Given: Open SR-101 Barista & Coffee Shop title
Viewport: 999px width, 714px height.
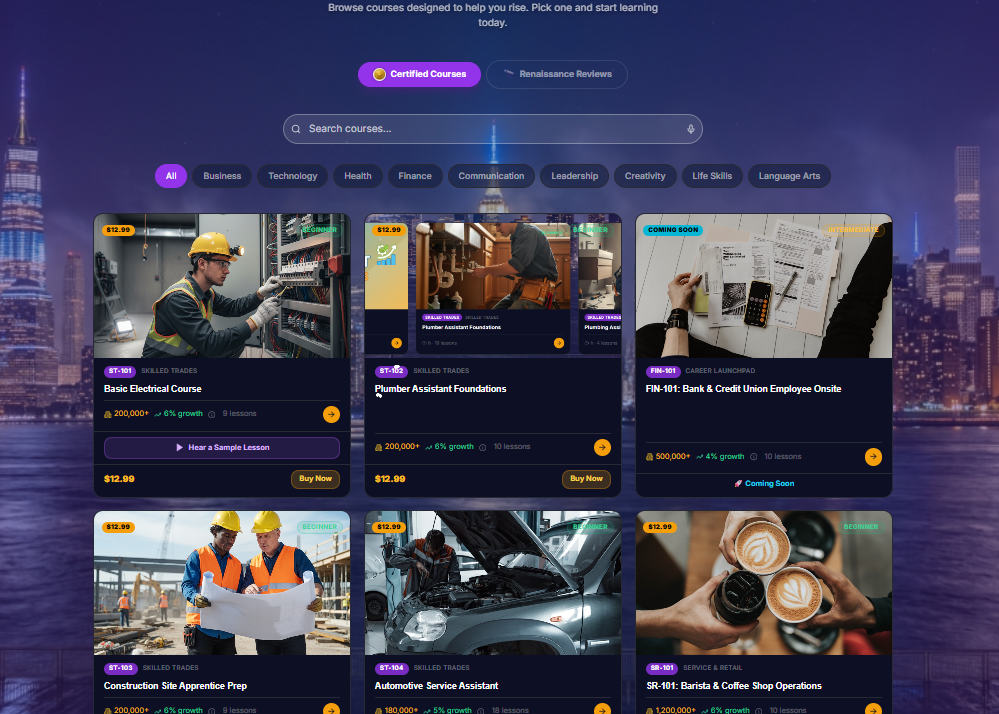Looking at the screenshot, I should pos(734,686).
